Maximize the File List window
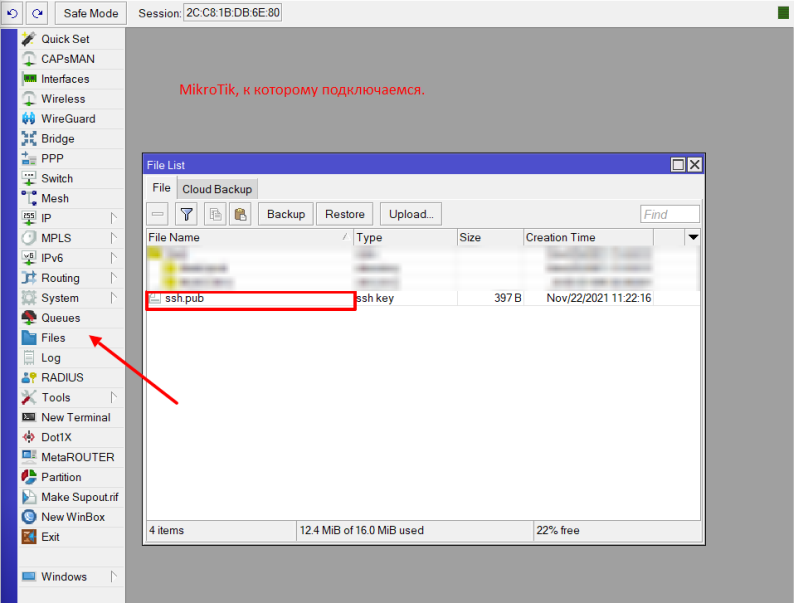794x603 pixels. tap(678, 165)
